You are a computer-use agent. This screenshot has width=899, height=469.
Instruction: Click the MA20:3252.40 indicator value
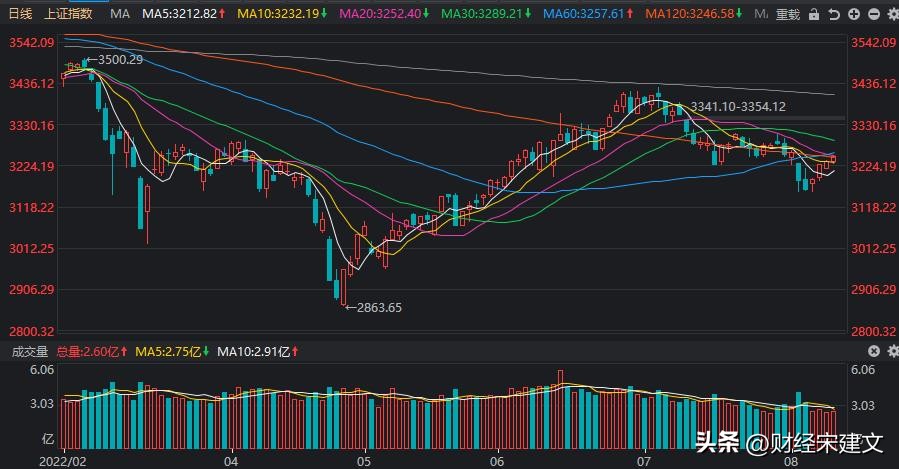tap(380, 13)
